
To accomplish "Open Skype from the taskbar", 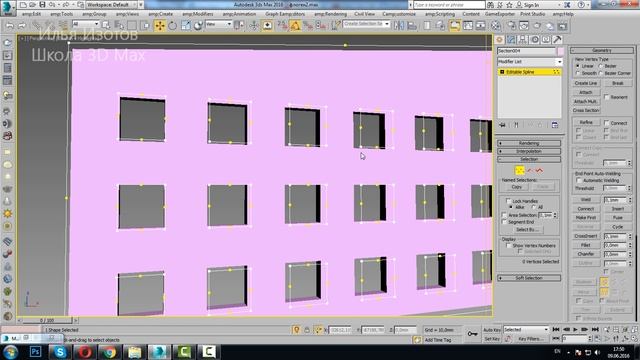I will (x=60, y=352).
